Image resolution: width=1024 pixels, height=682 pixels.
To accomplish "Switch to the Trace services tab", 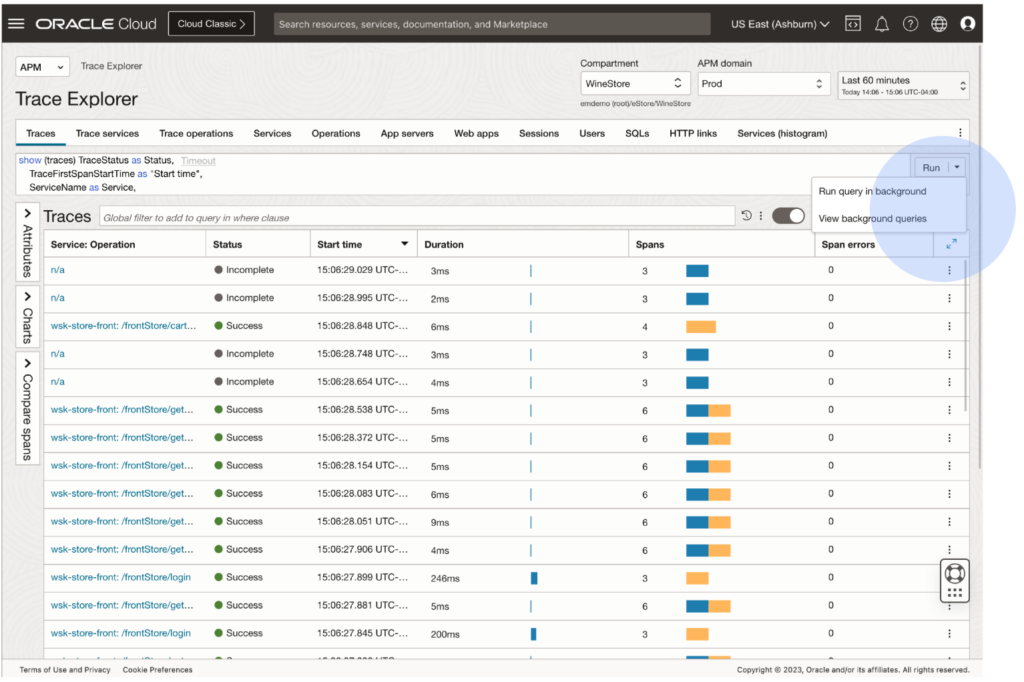I will tap(107, 133).
